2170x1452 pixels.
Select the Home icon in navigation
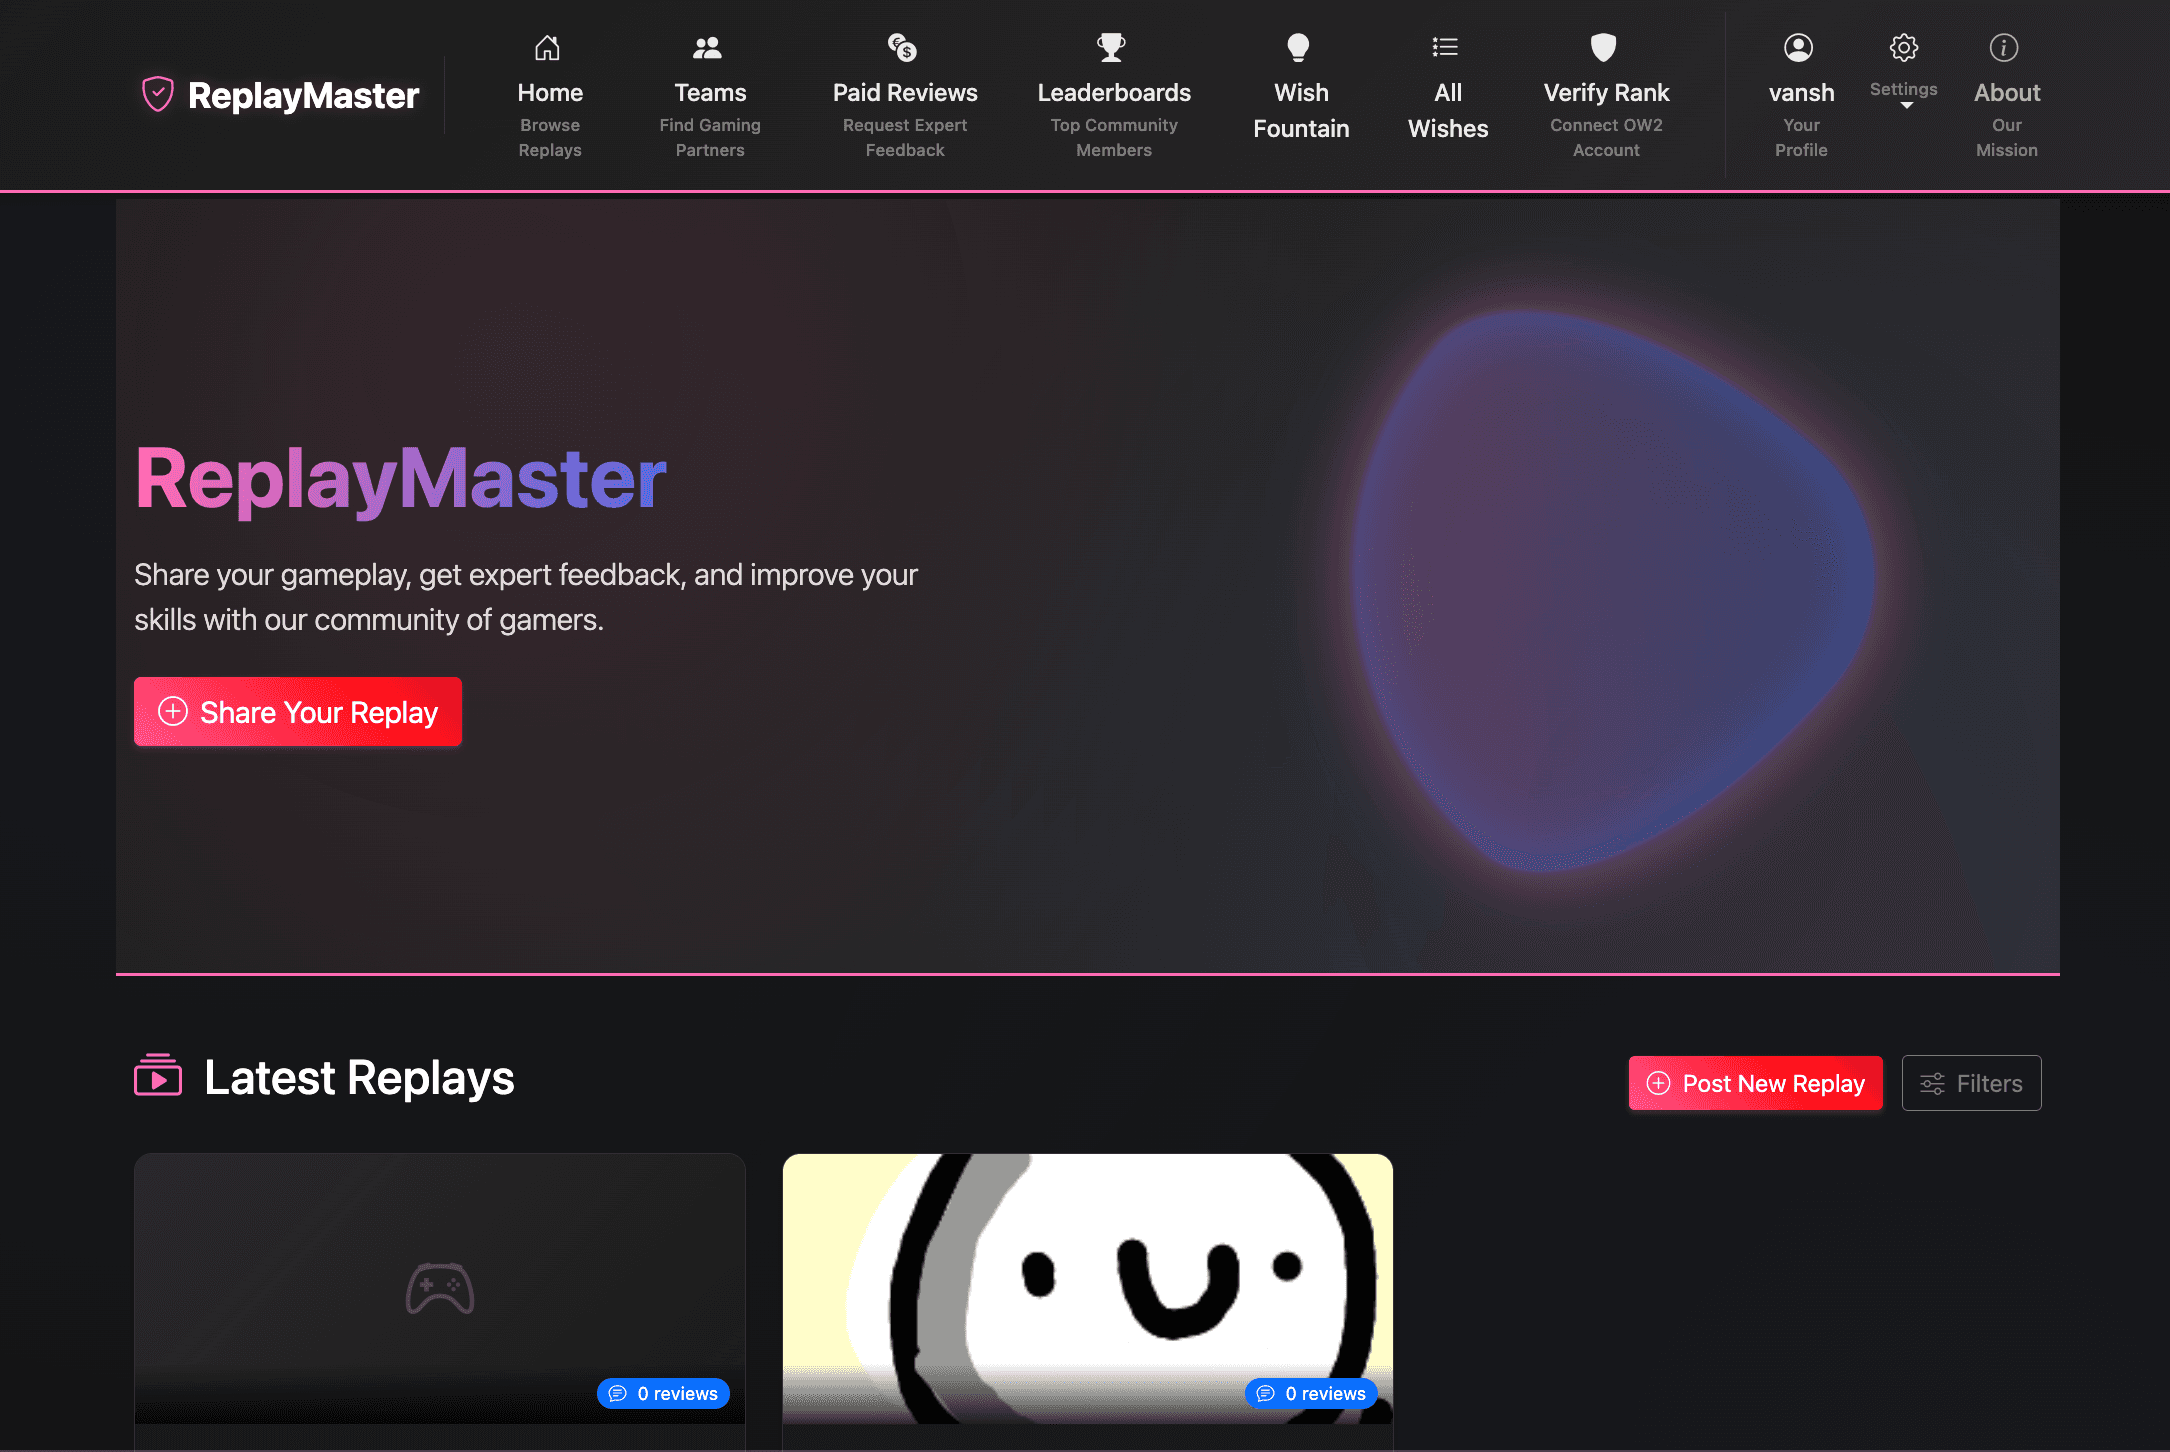549,47
